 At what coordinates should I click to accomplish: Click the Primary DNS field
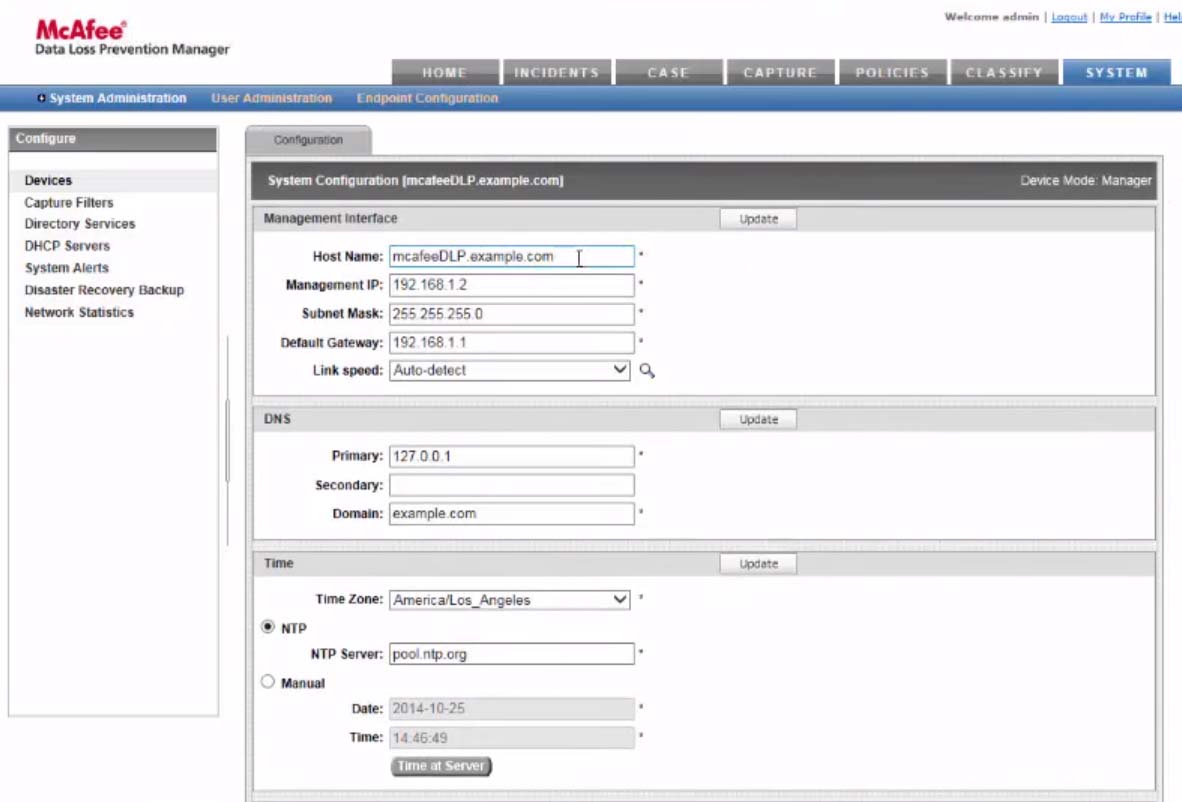point(511,456)
